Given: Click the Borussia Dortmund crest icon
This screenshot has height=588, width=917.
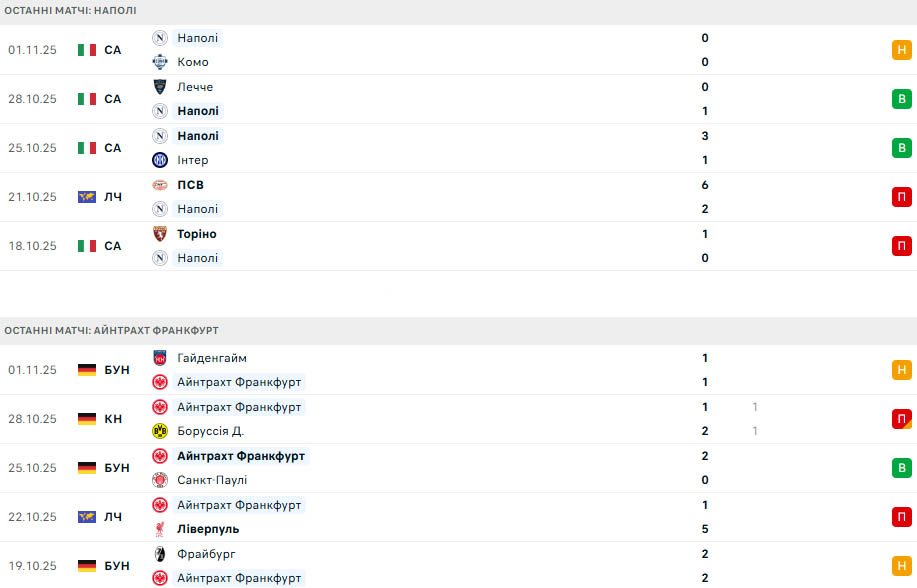Looking at the screenshot, I should 160,431.
